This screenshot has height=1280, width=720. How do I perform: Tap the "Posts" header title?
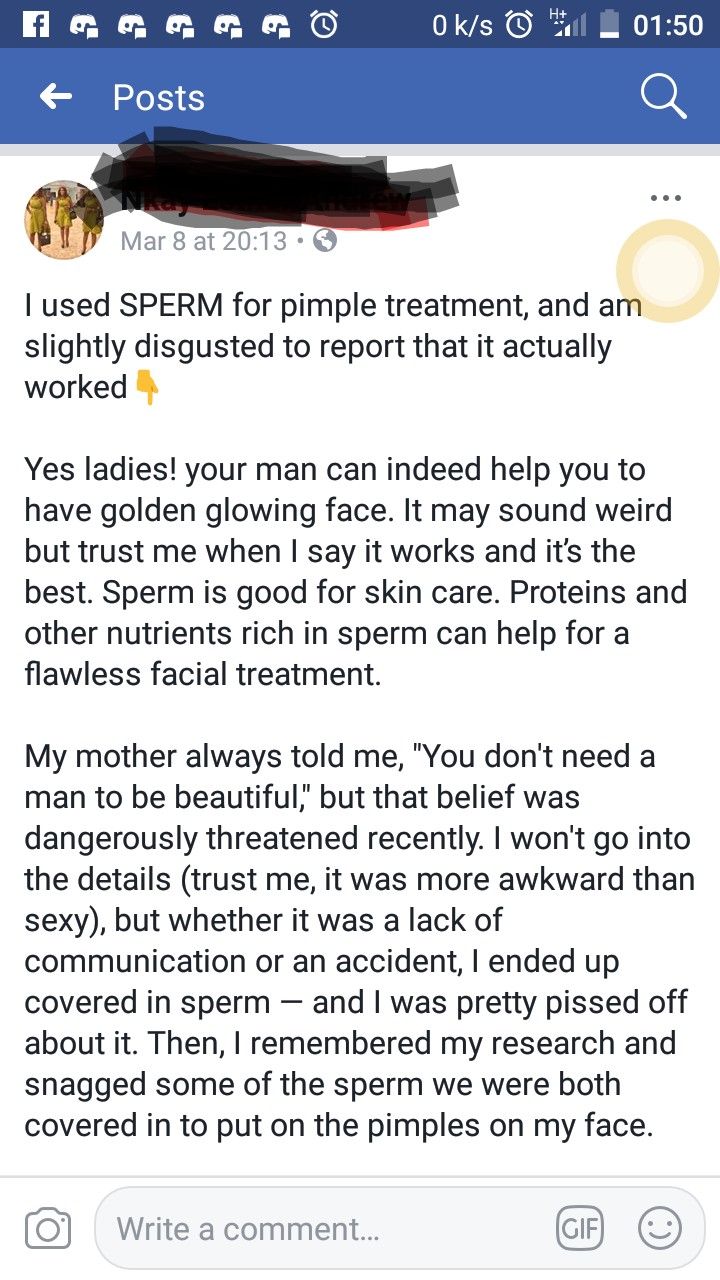pyautogui.click(x=158, y=97)
